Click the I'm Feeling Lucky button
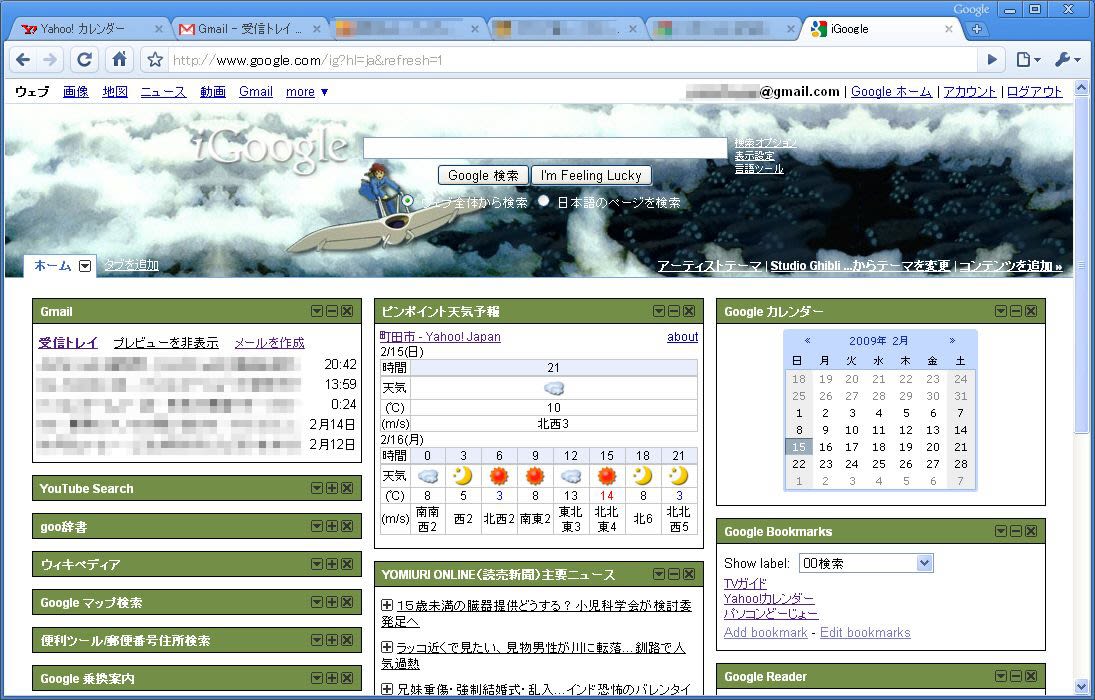 [591, 175]
